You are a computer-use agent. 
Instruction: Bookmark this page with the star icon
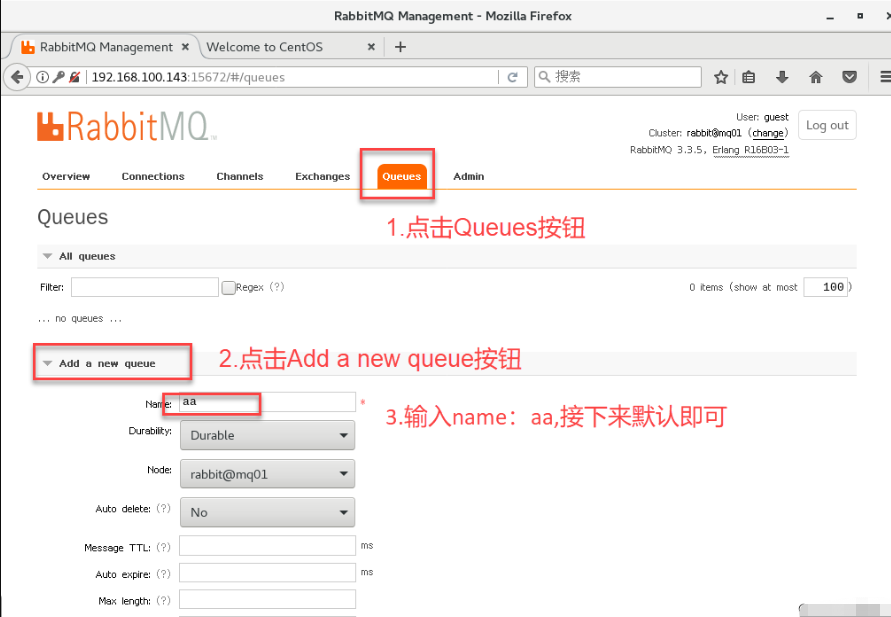pos(721,77)
